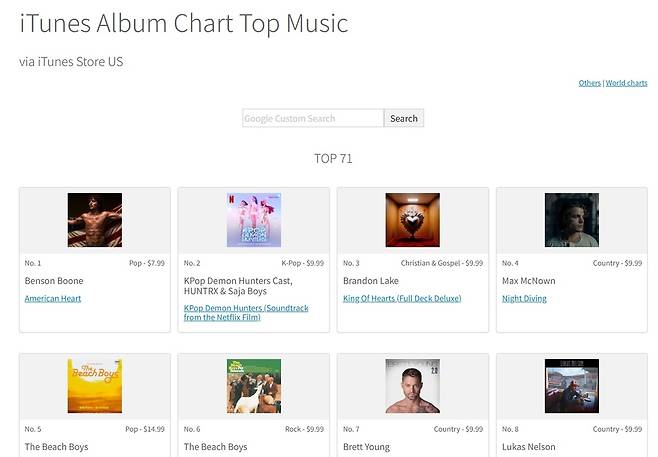The width and height of the screenshot is (658, 457).
Task: Go to the Others charts link
Action: click(589, 83)
